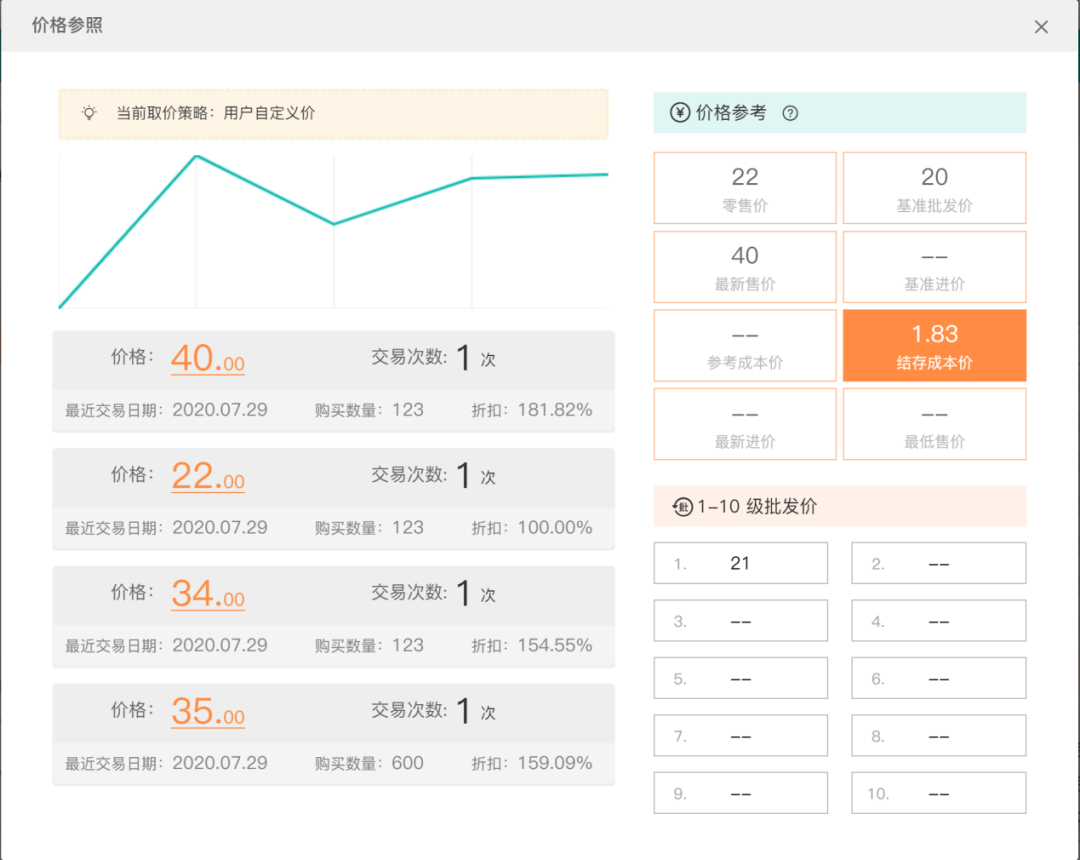Click the 最低售价 tile

click(x=934, y=424)
